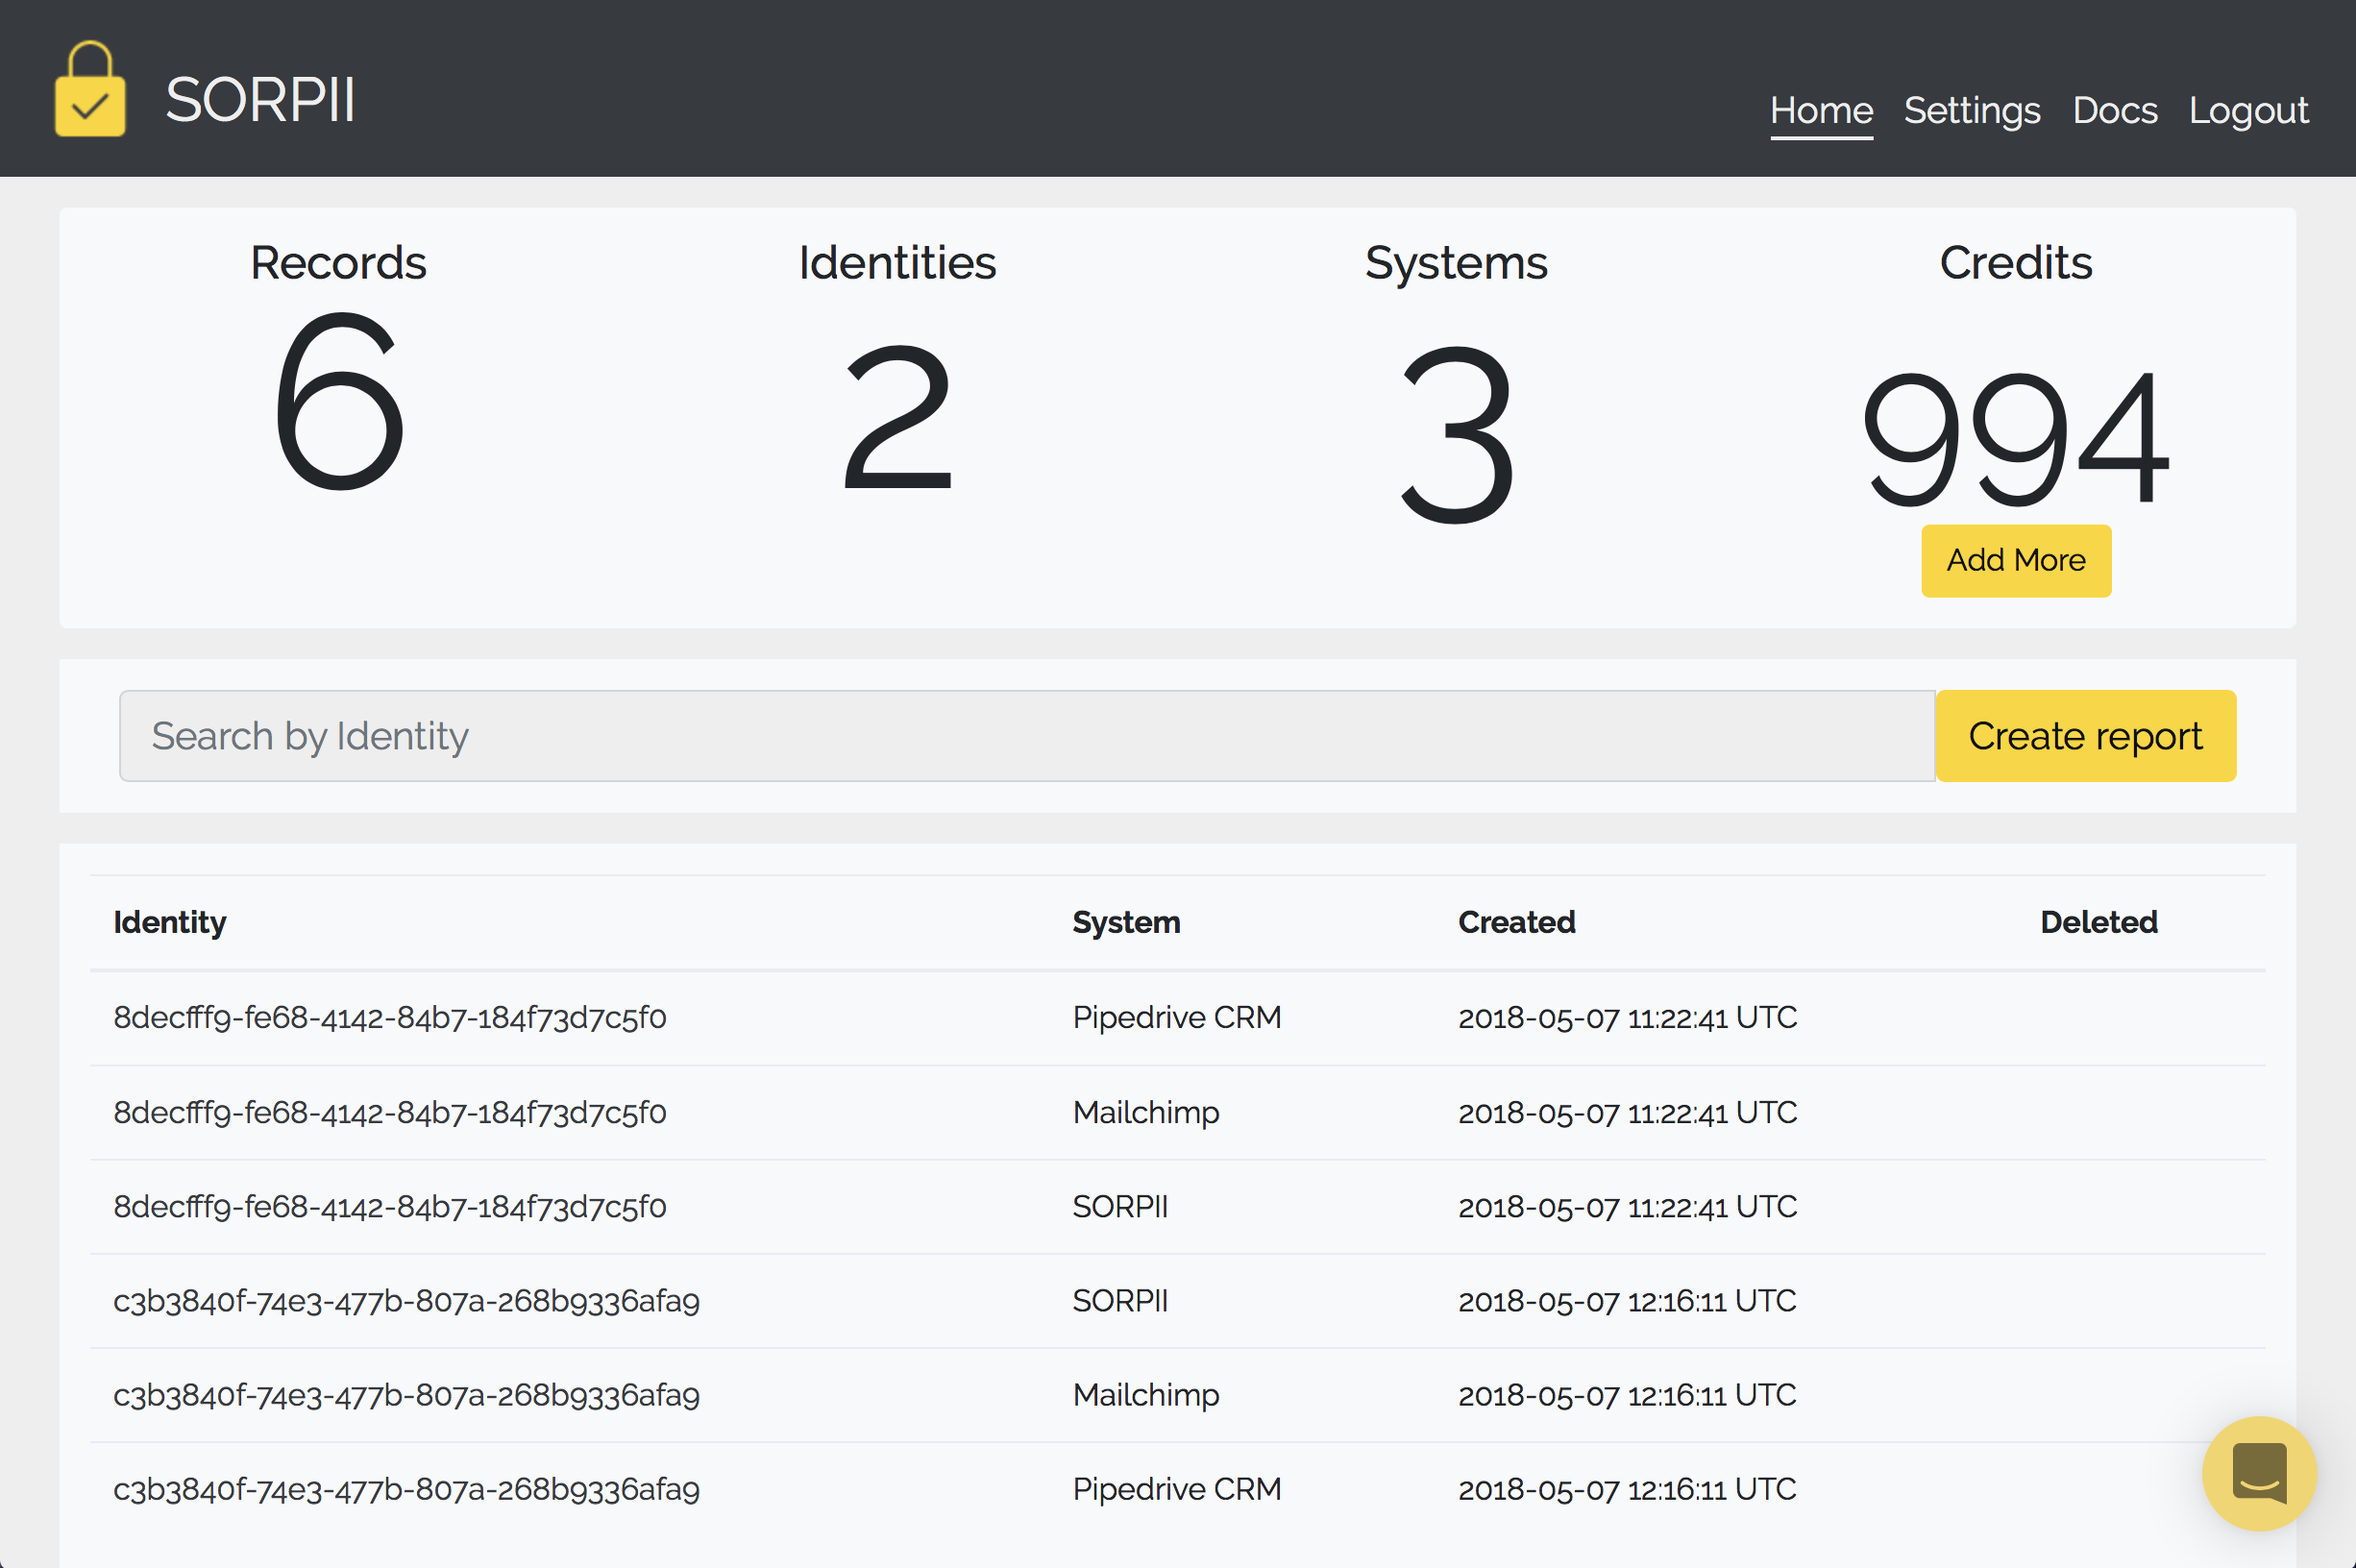Focus the Search by Identity field
Screen dimensions: 2356x1568
click(x=1026, y=736)
